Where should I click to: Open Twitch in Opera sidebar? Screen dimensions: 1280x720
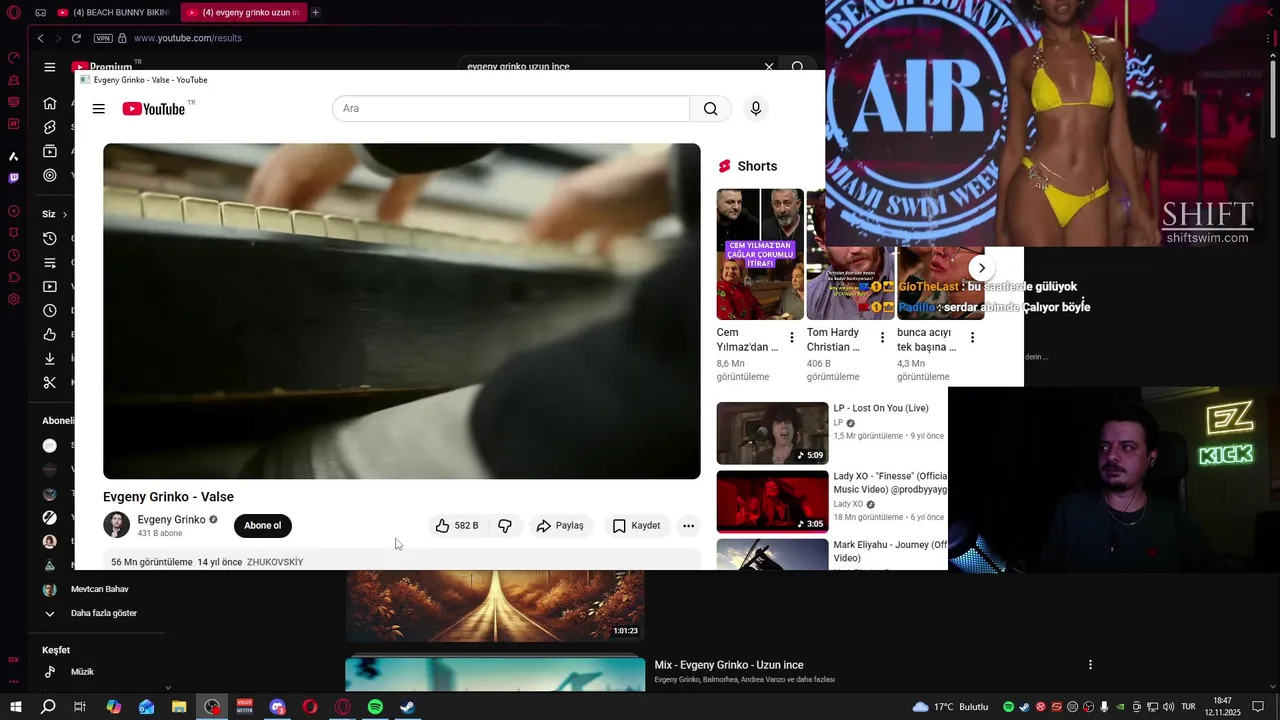(13, 178)
